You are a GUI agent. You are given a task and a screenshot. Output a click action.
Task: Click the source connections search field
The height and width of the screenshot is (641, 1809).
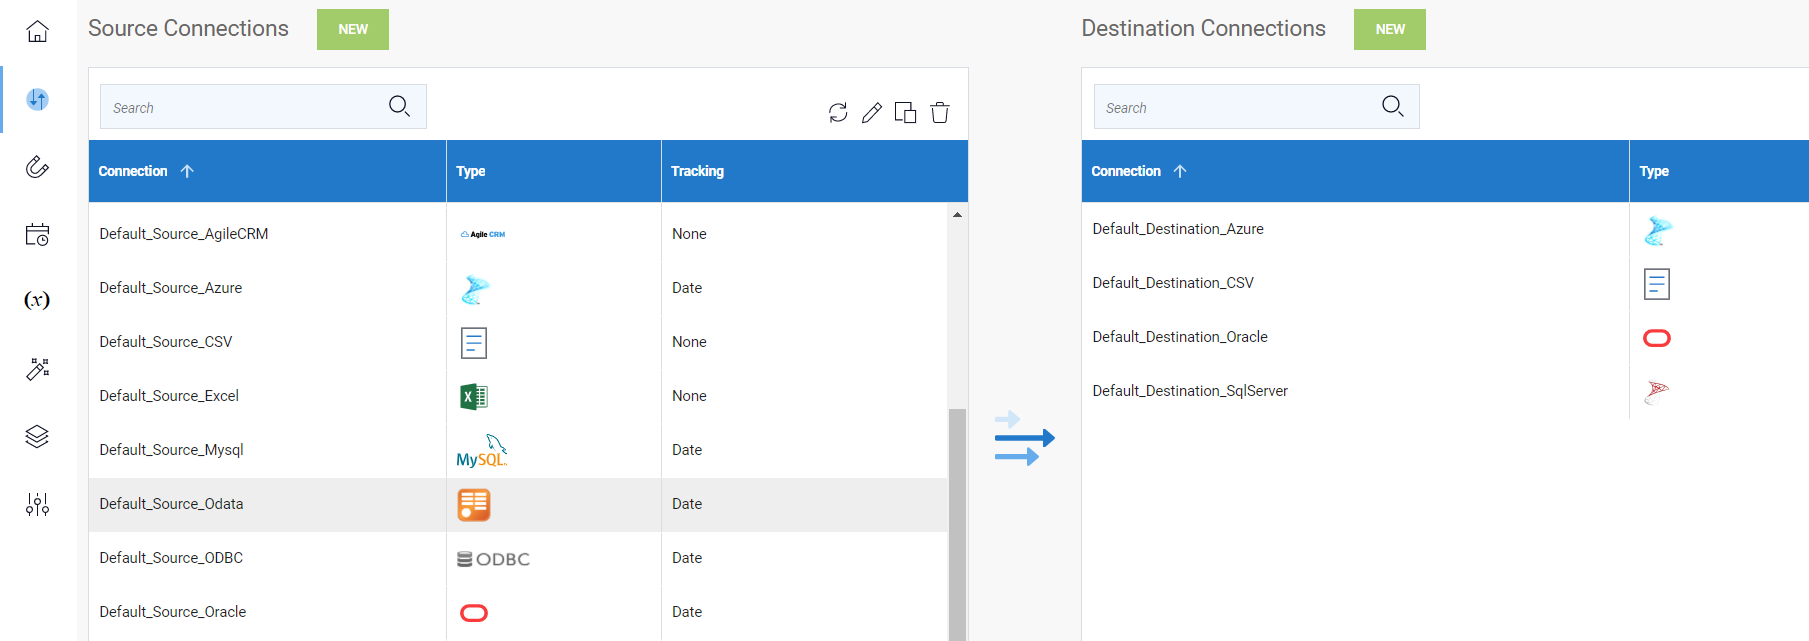click(x=245, y=107)
